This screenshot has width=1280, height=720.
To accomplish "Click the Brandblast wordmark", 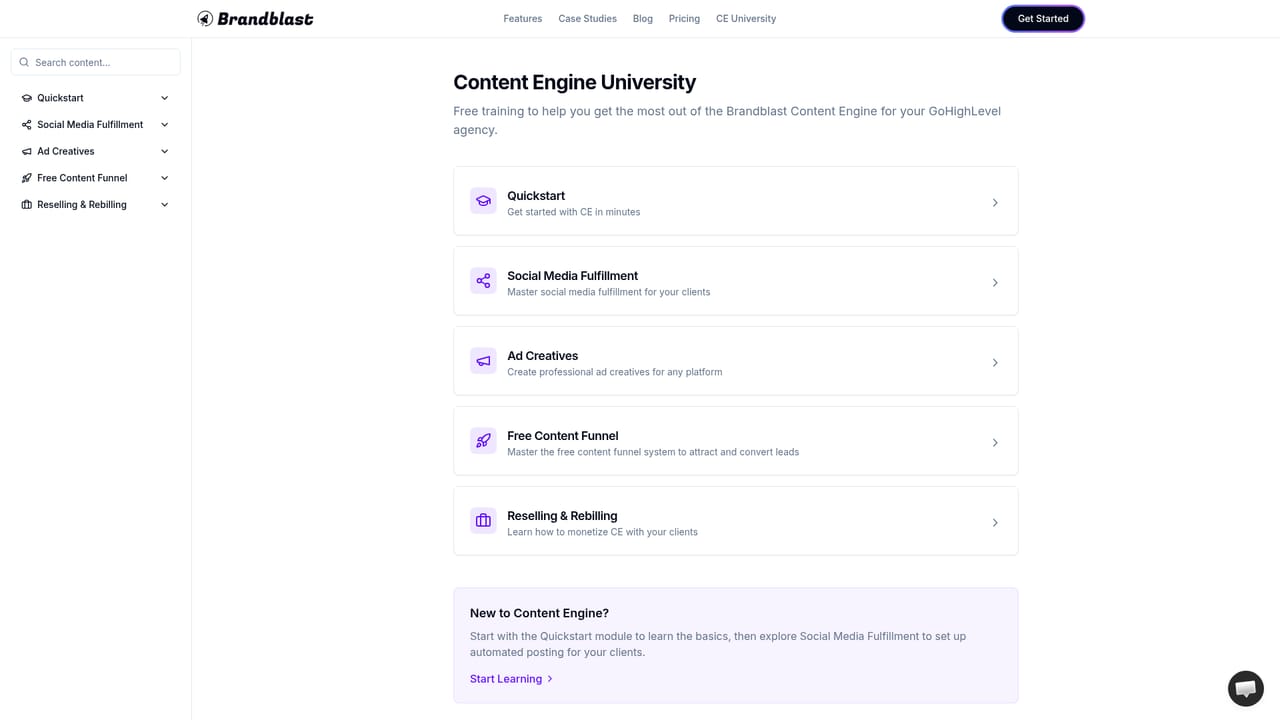I will point(265,19).
